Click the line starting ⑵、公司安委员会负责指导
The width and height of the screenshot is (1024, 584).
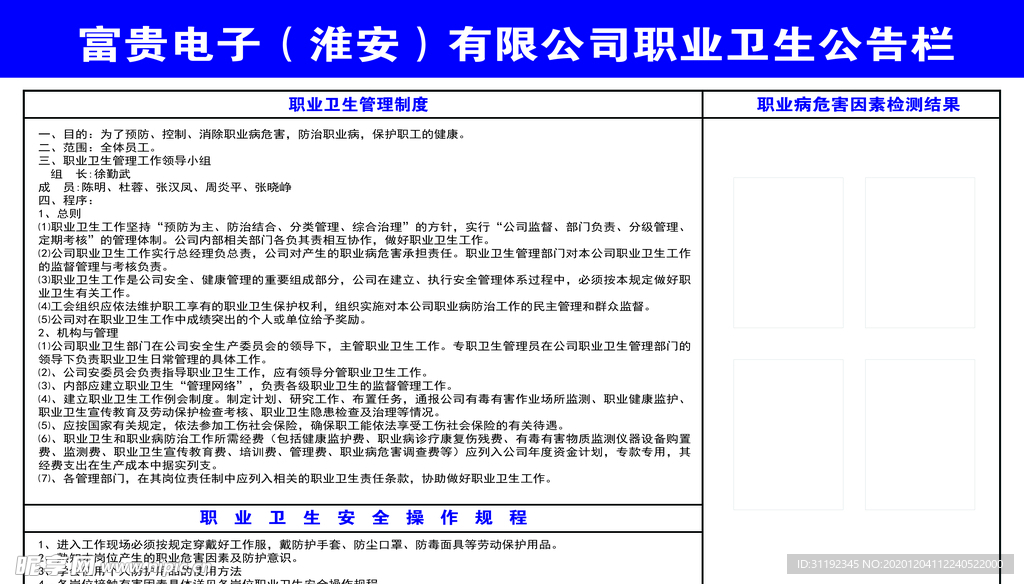[234, 372]
